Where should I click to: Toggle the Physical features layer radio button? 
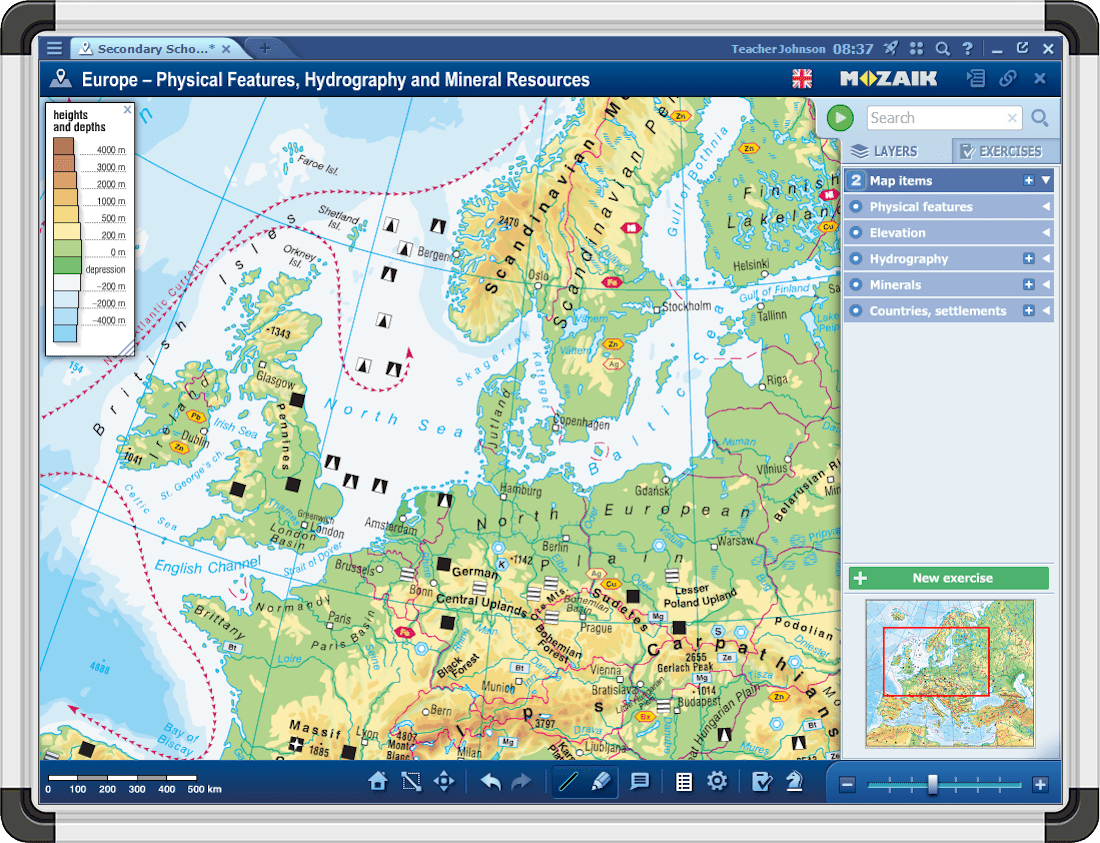point(856,207)
